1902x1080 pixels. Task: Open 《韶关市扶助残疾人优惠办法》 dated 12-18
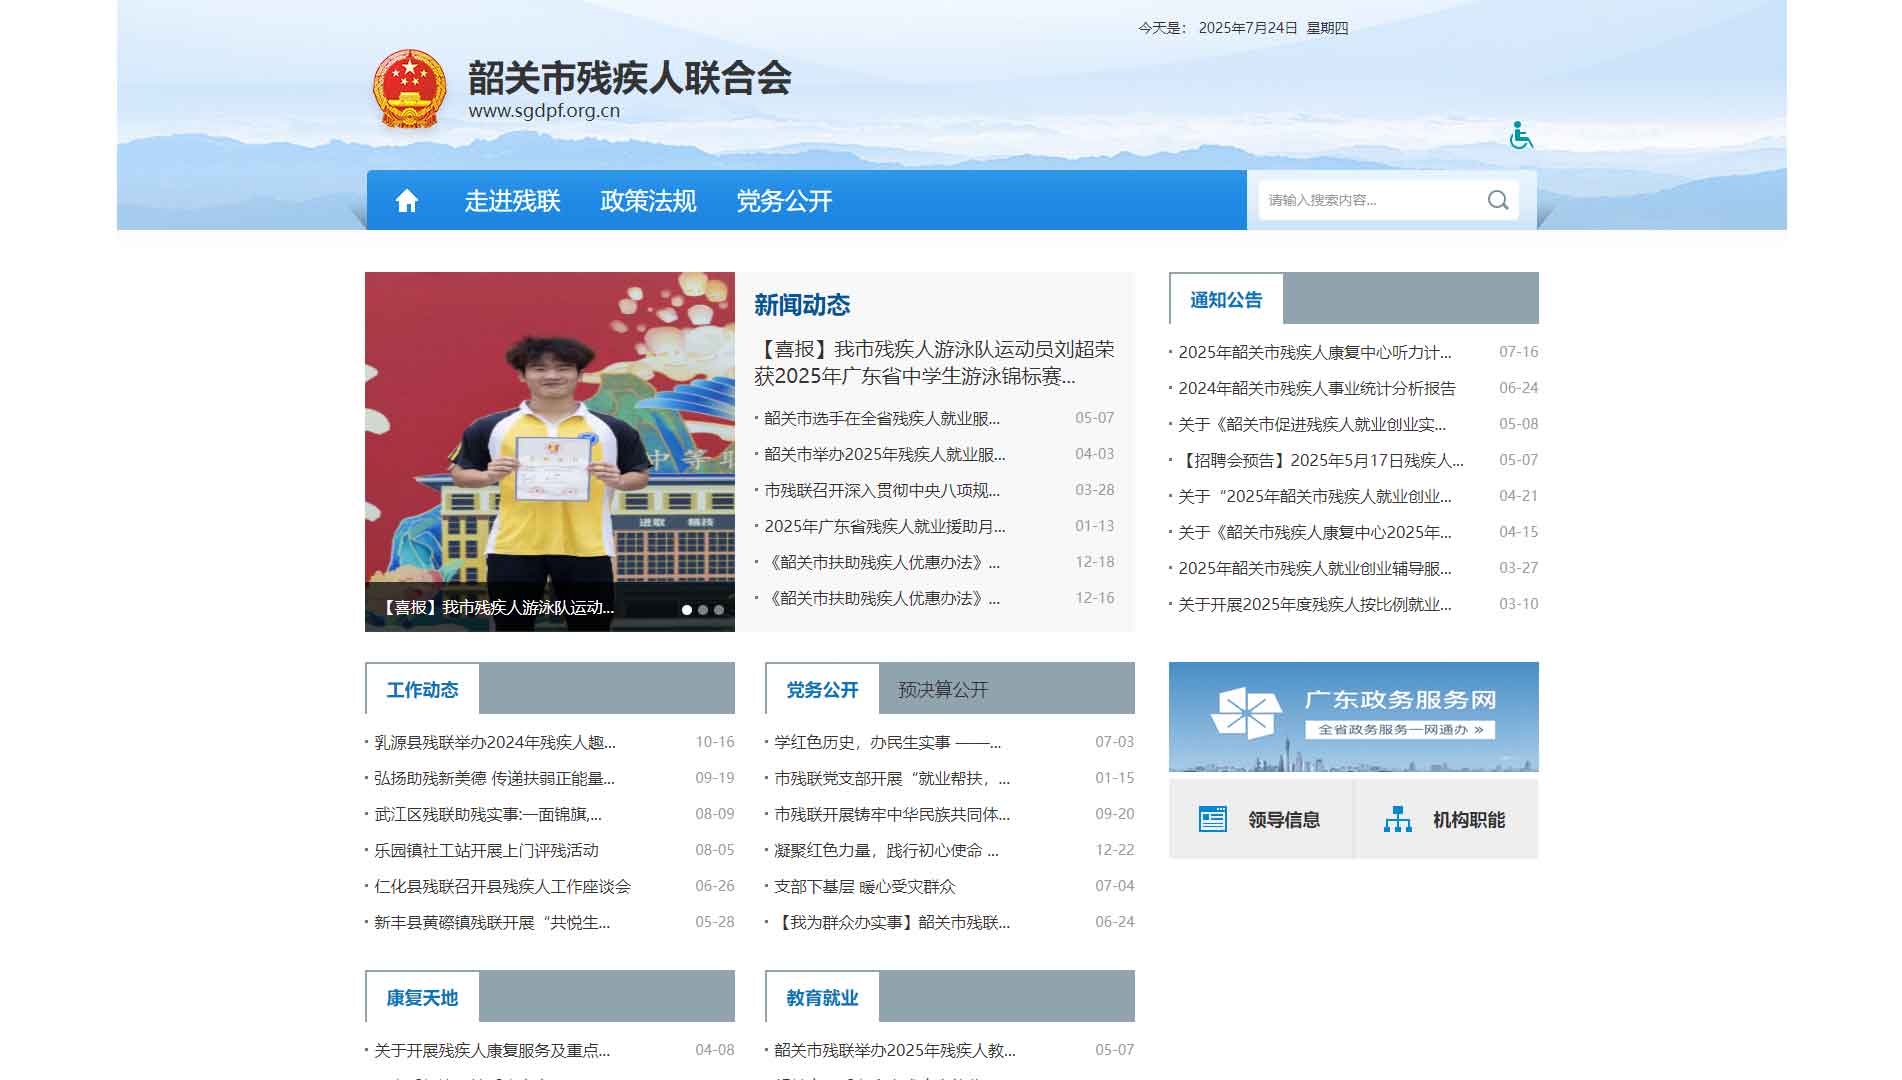882,562
